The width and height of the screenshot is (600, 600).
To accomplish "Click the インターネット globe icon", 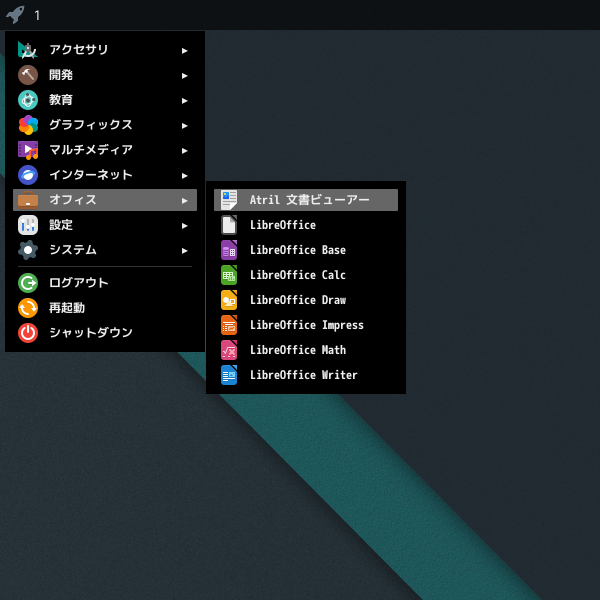I will [x=28, y=175].
